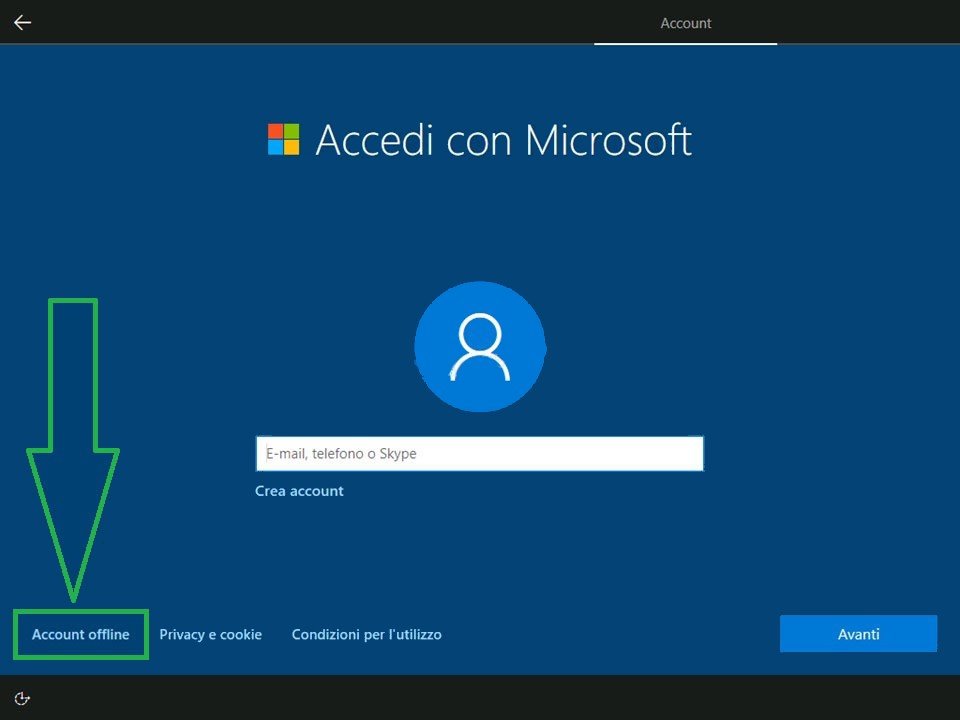
Task: Open the Ease of Access icon
Action: (x=22, y=699)
